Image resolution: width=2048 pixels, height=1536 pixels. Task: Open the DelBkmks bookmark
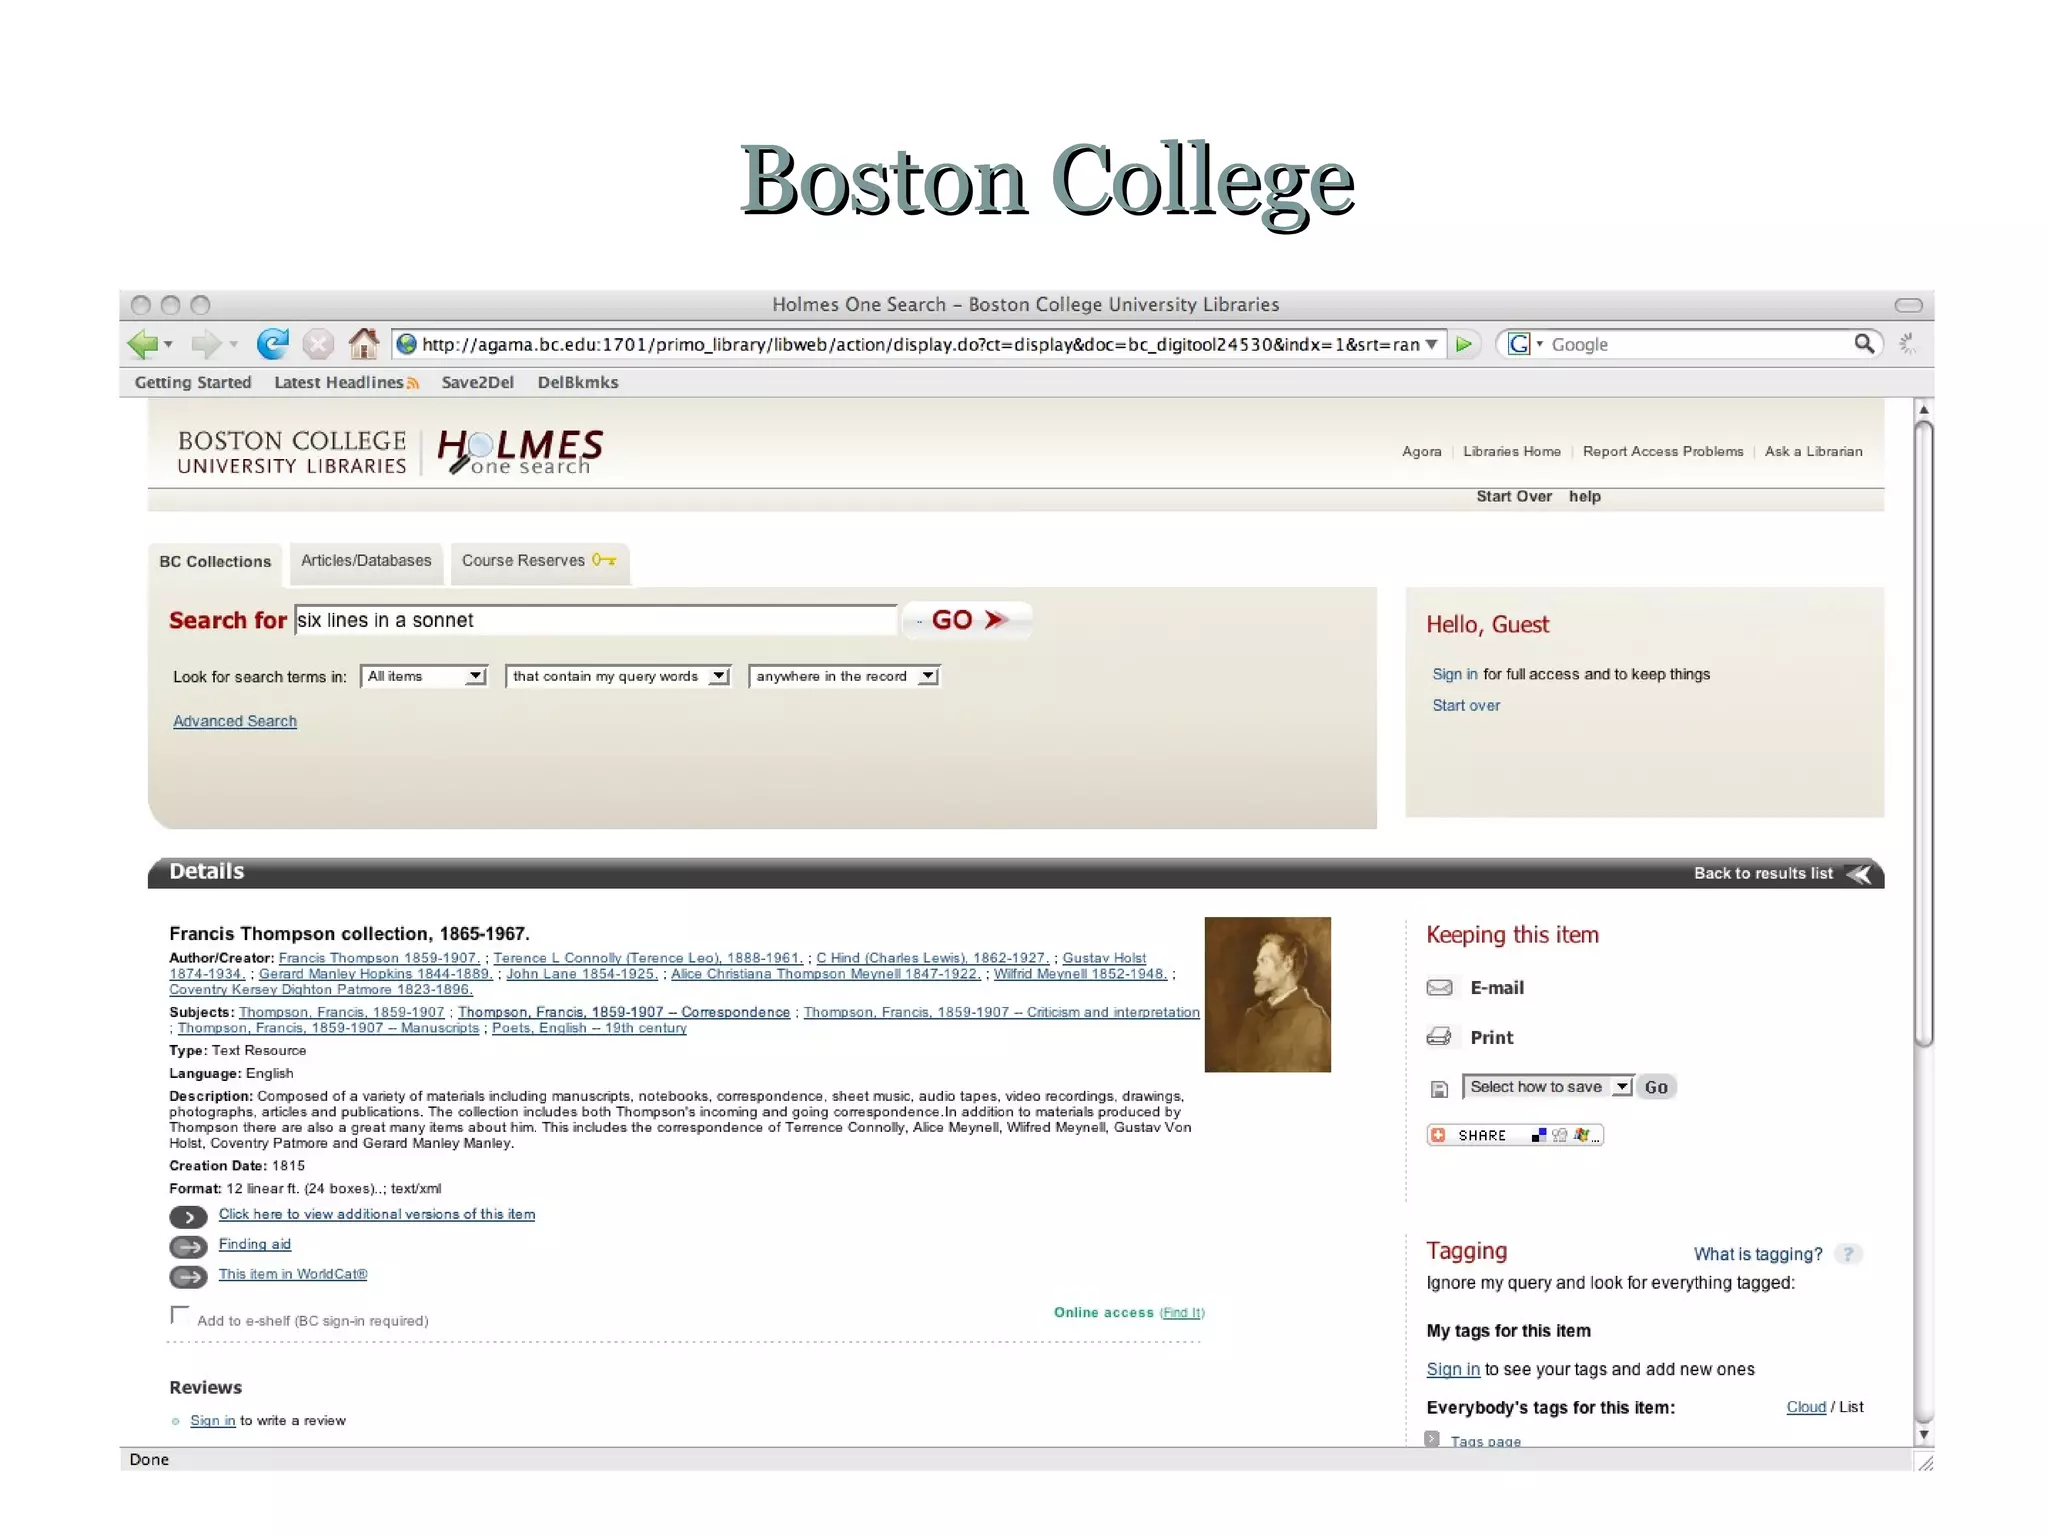coord(578,383)
